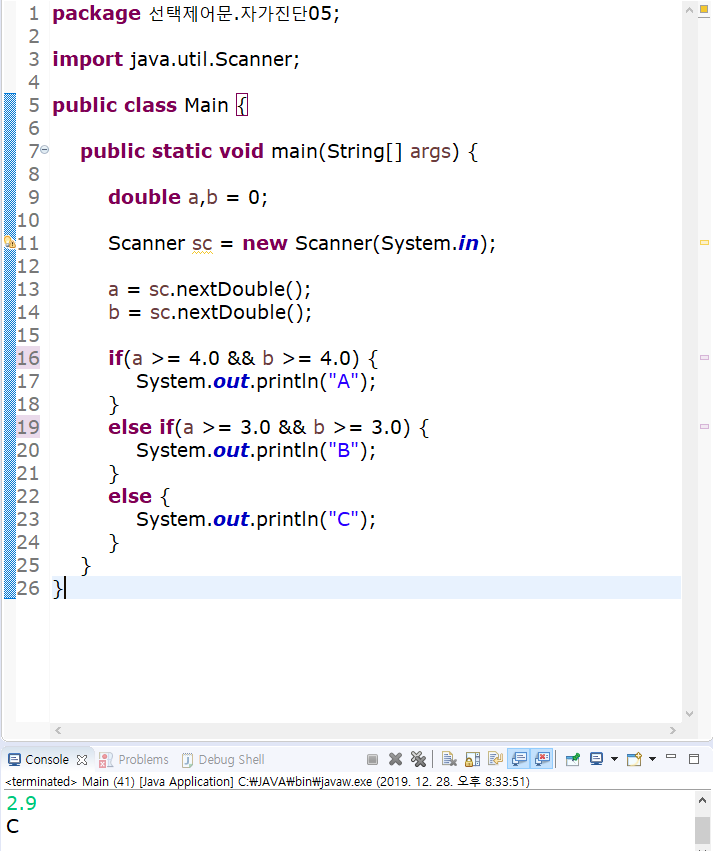Image resolution: width=713 pixels, height=851 pixels.
Task: Click 'main(String[] args)' method signature
Action: click(x=365, y=151)
